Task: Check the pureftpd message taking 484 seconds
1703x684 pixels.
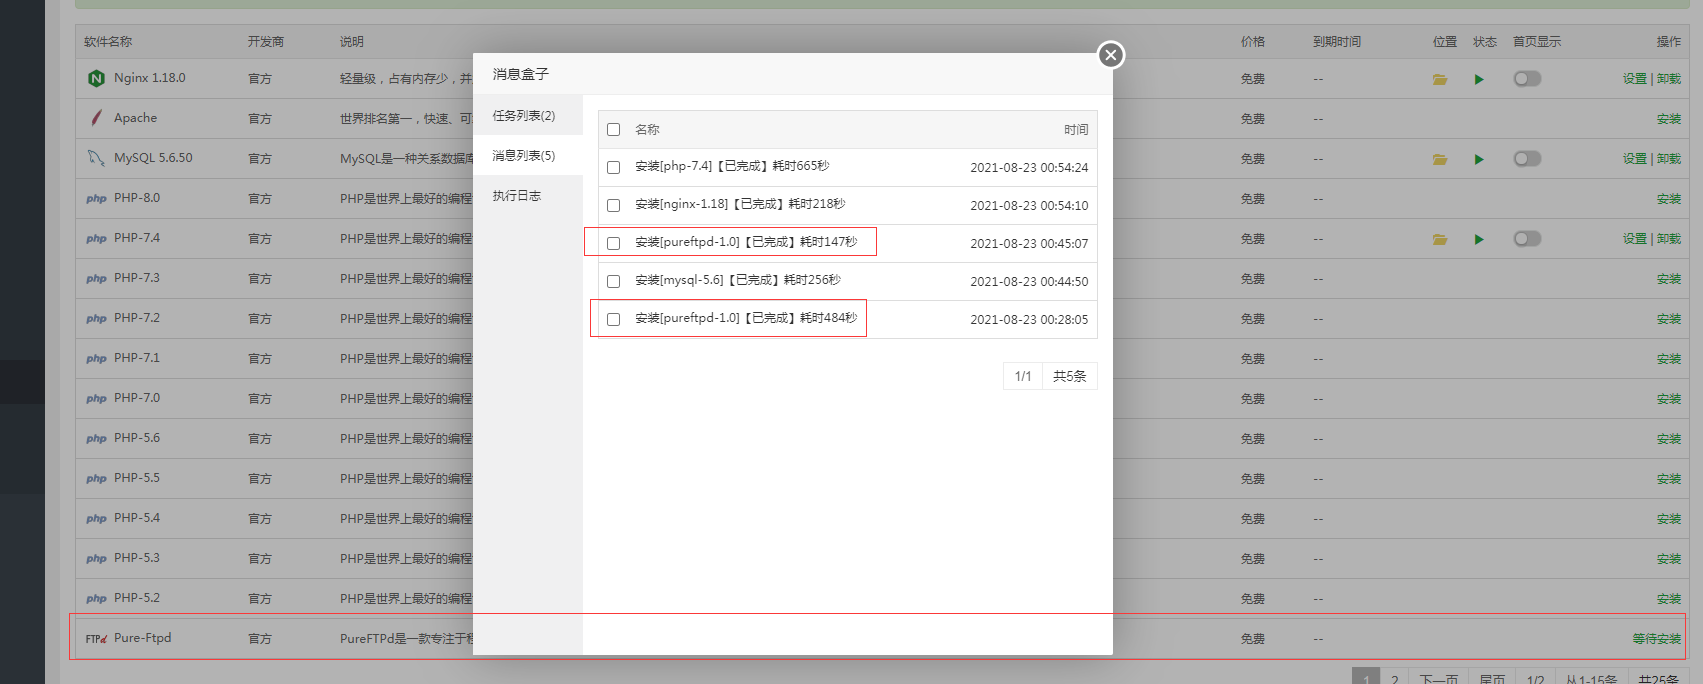Action: (x=614, y=320)
